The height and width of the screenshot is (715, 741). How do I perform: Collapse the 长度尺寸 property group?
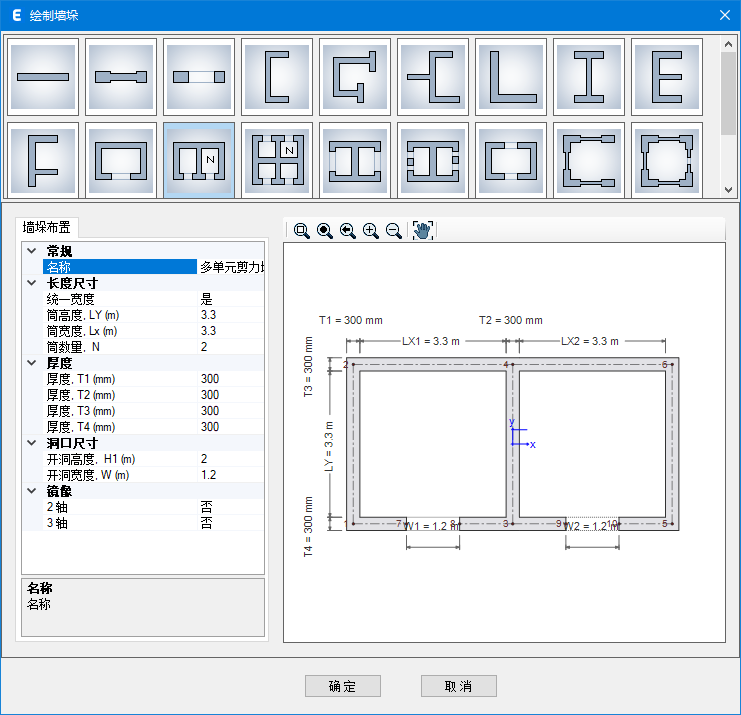pyautogui.click(x=32, y=283)
